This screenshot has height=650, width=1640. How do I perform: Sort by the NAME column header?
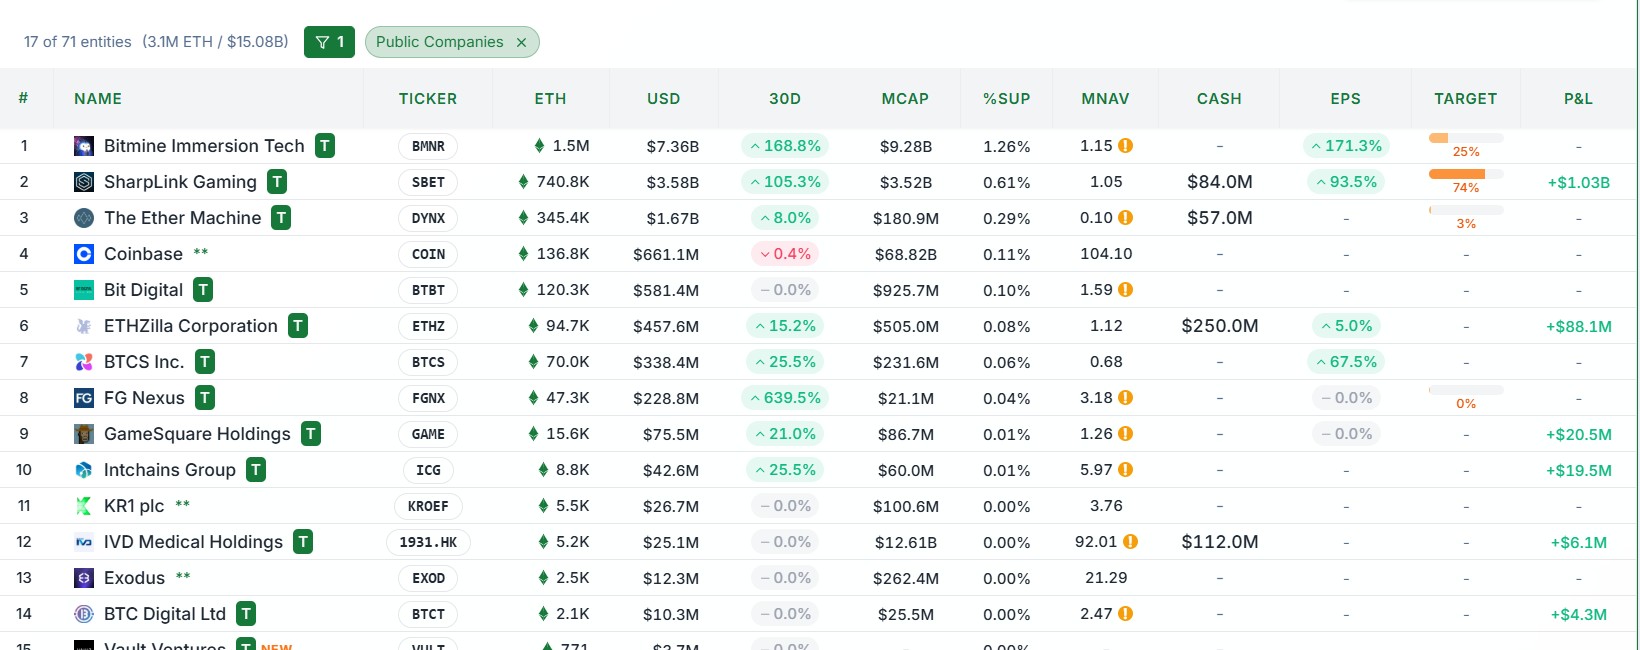point(98,99)
